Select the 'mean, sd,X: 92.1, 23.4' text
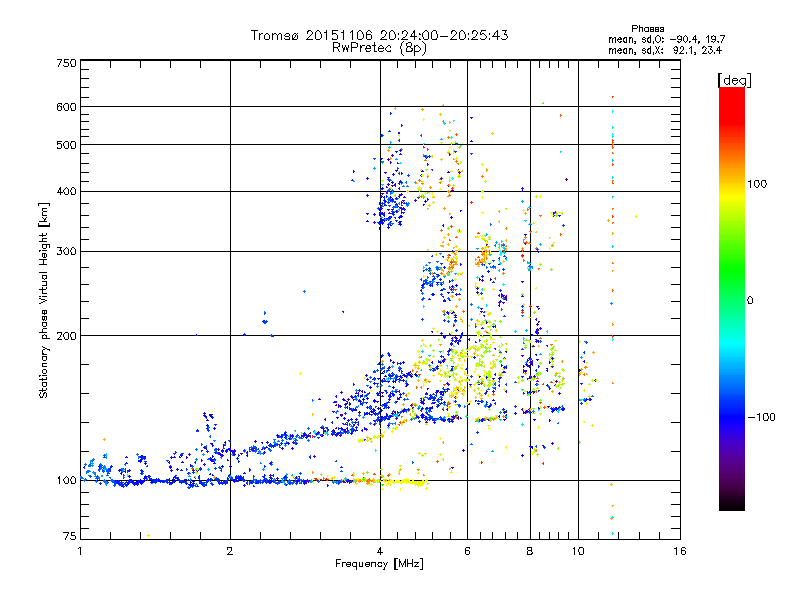Image resolution: width=800 pixels, height=600 pixels. (x=664, y=50)
